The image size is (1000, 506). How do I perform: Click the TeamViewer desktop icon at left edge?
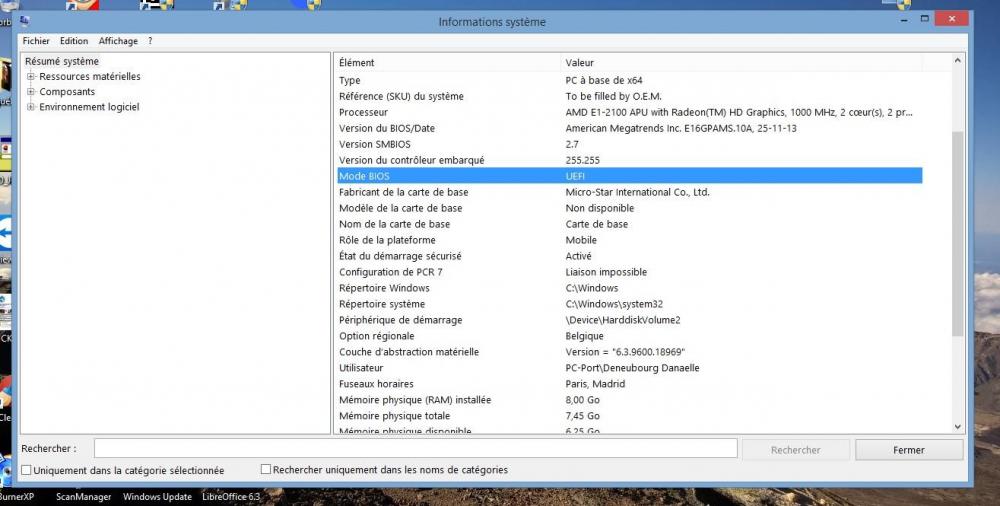click(5, 233)
